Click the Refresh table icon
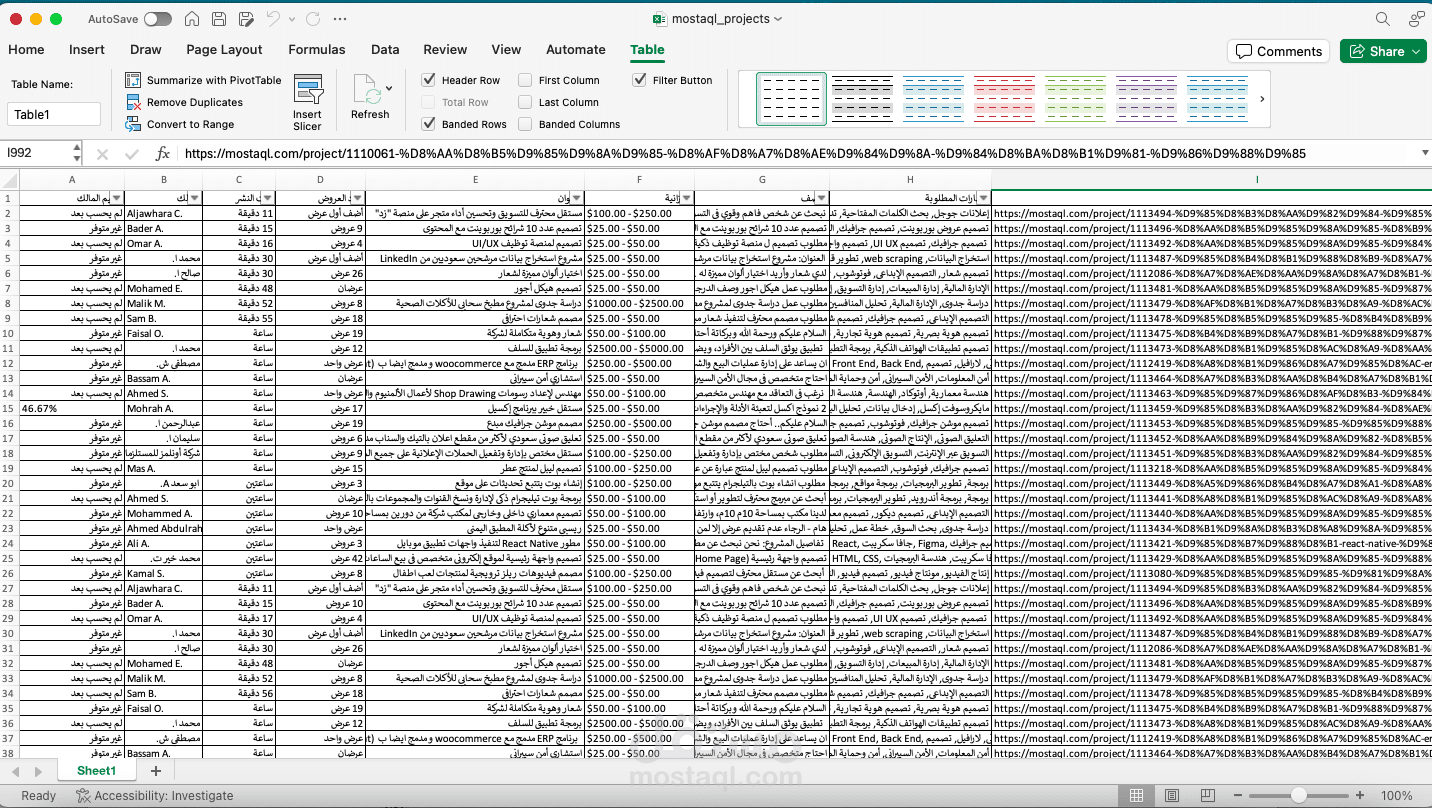This screenshot has width=1432, height=808. point(367,90)
